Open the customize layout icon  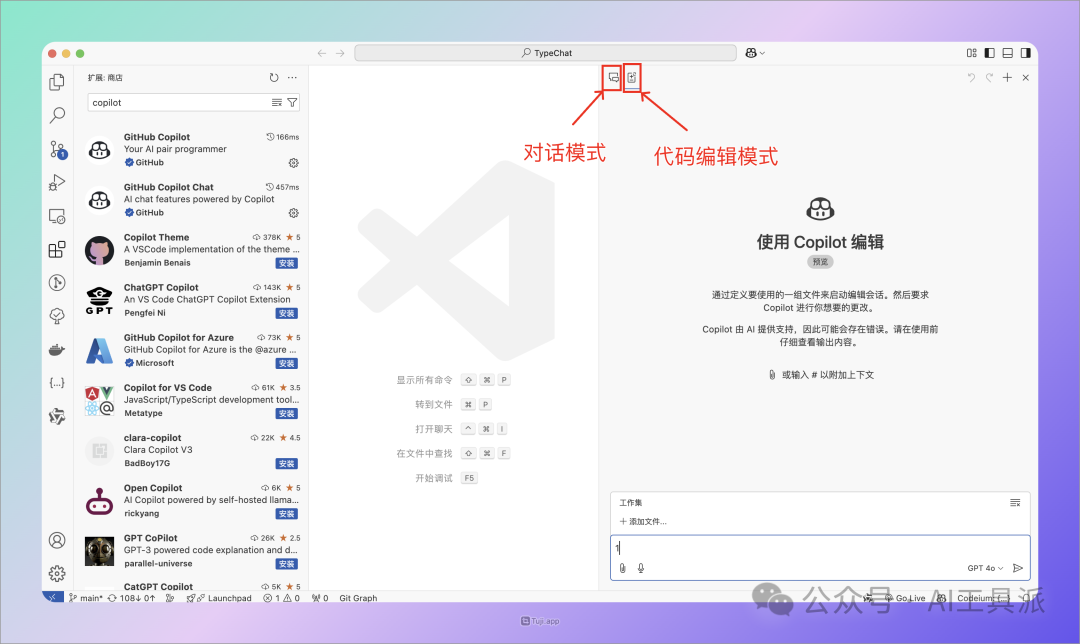(x=972, y=53)
